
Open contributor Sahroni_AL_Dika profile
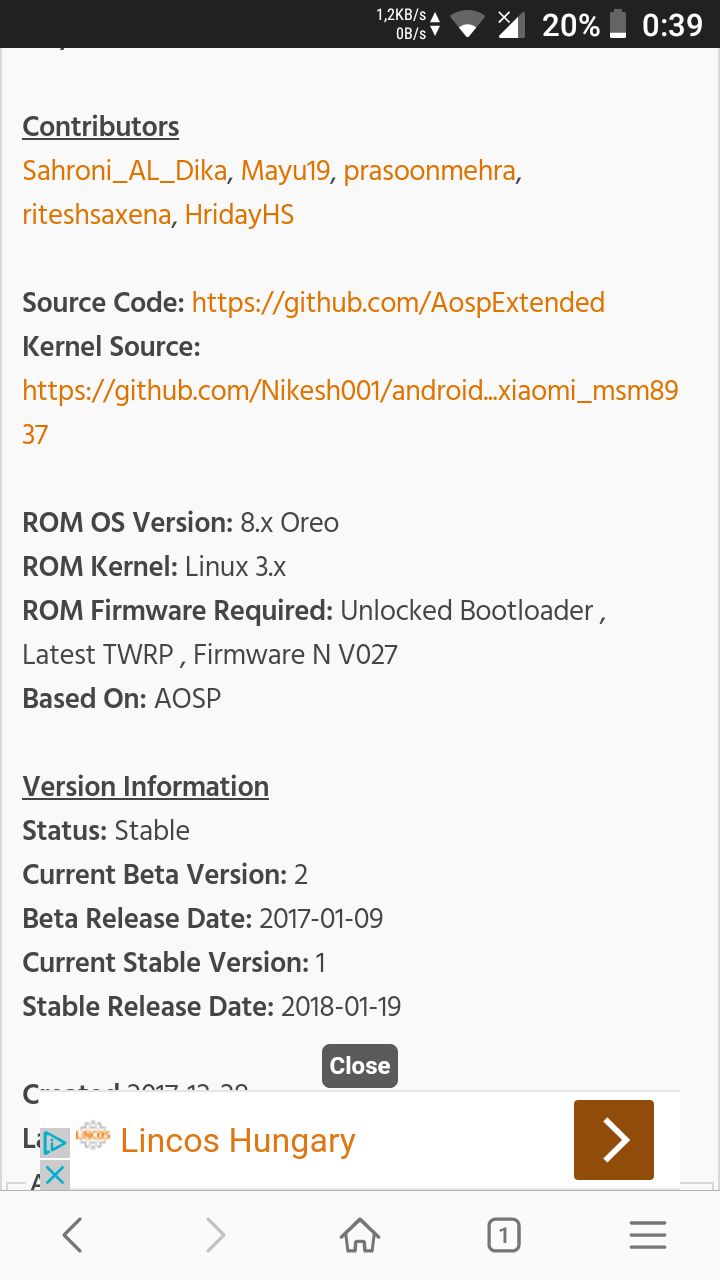tap(125, 171)
